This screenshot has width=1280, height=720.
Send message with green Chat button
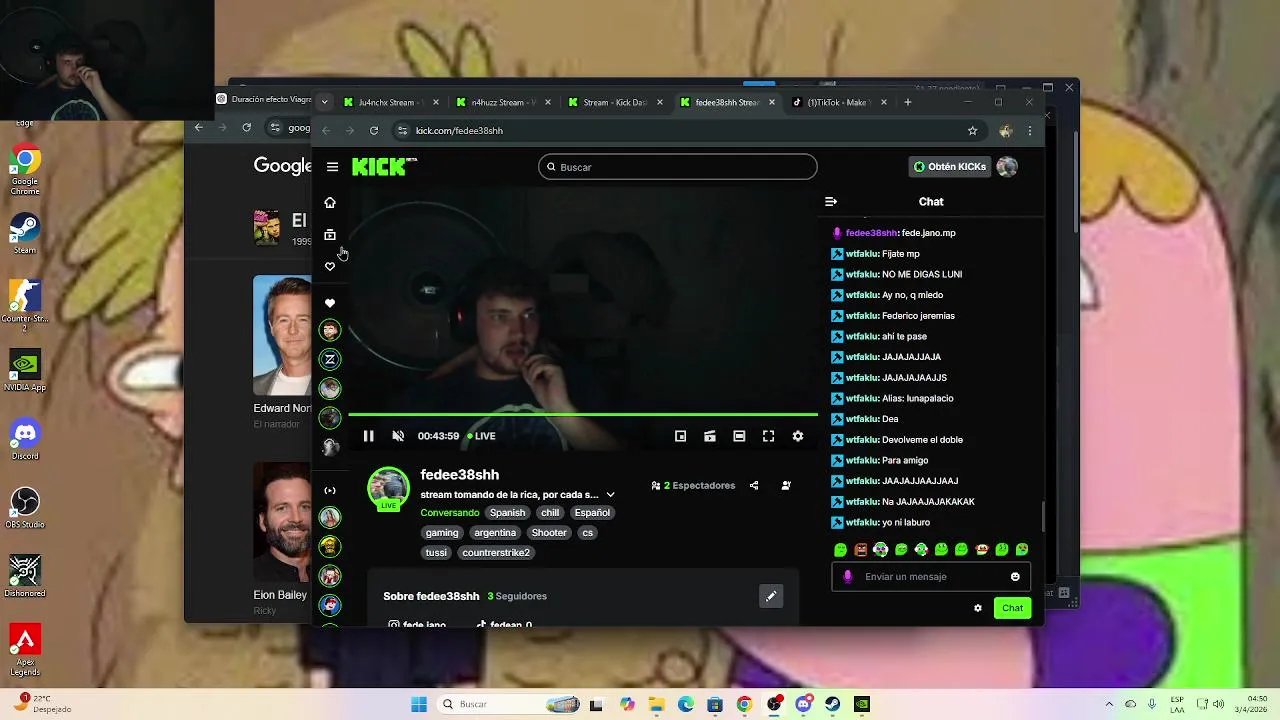[x=1012, y=608]
